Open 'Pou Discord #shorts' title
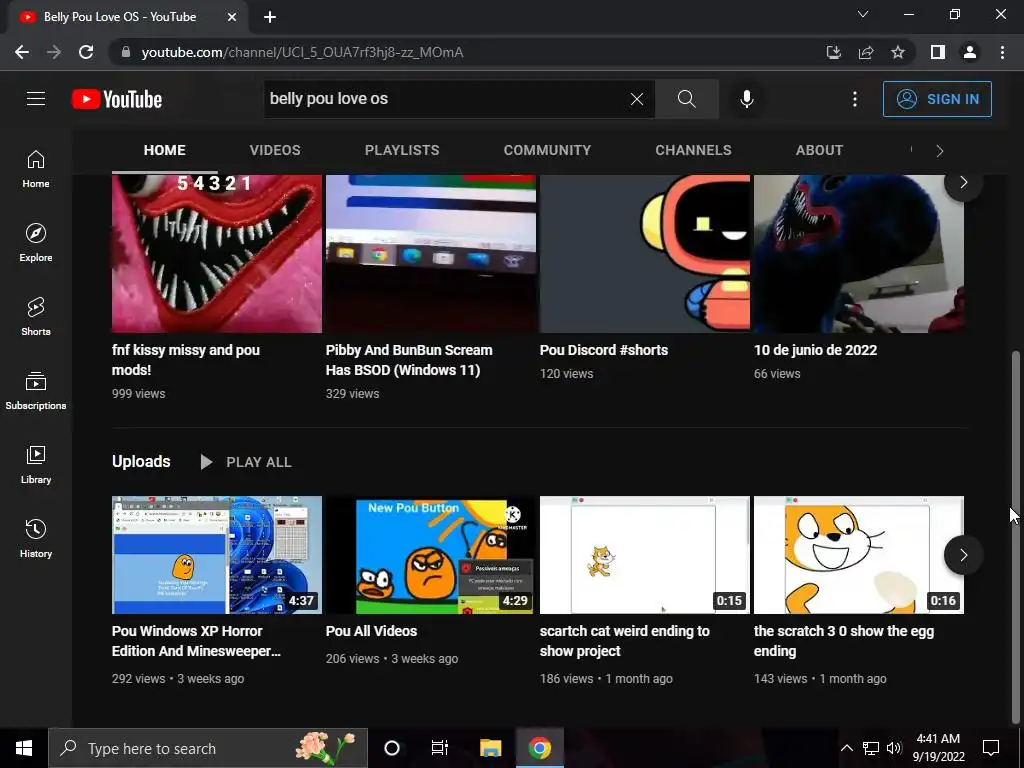This screenshot has width=1024, height=768. pos(603,350)
